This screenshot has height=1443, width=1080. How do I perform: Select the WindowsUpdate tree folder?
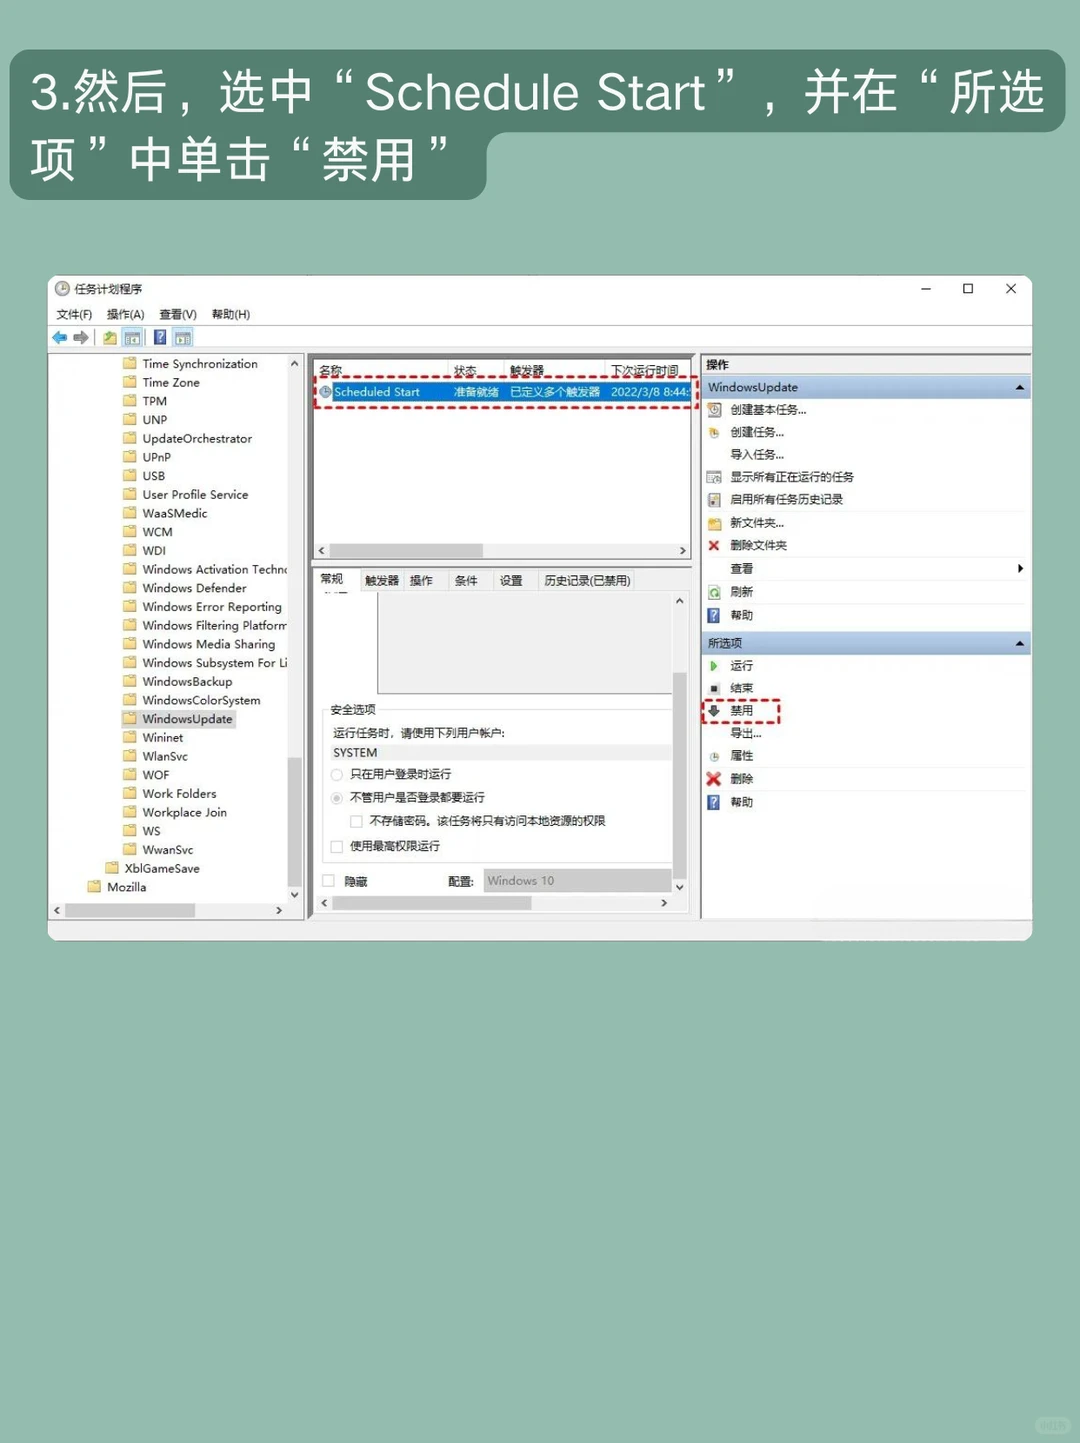[187, 719]
